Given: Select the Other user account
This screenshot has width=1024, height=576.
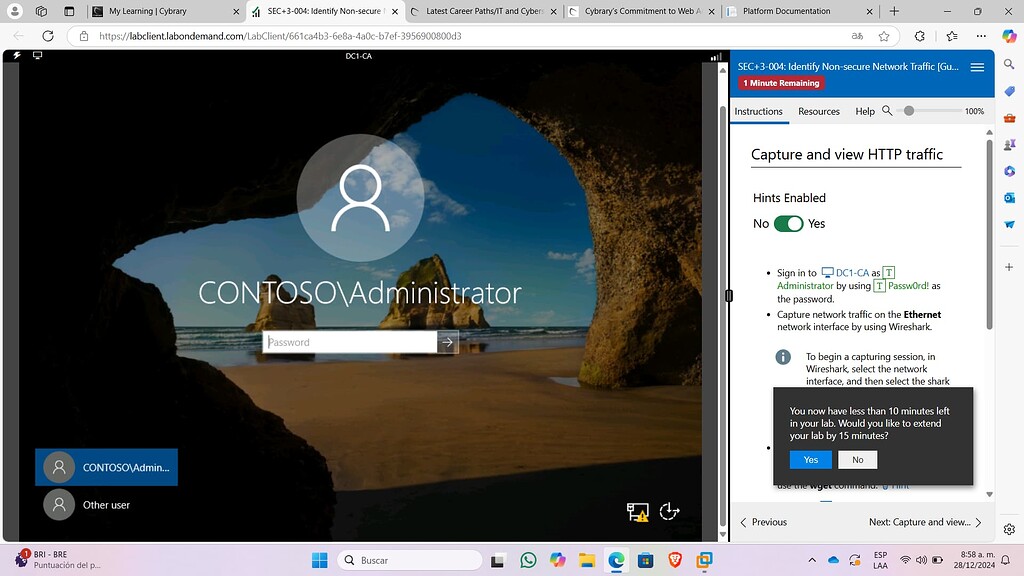Looking at the screenshot, I should tap(106, 505).
